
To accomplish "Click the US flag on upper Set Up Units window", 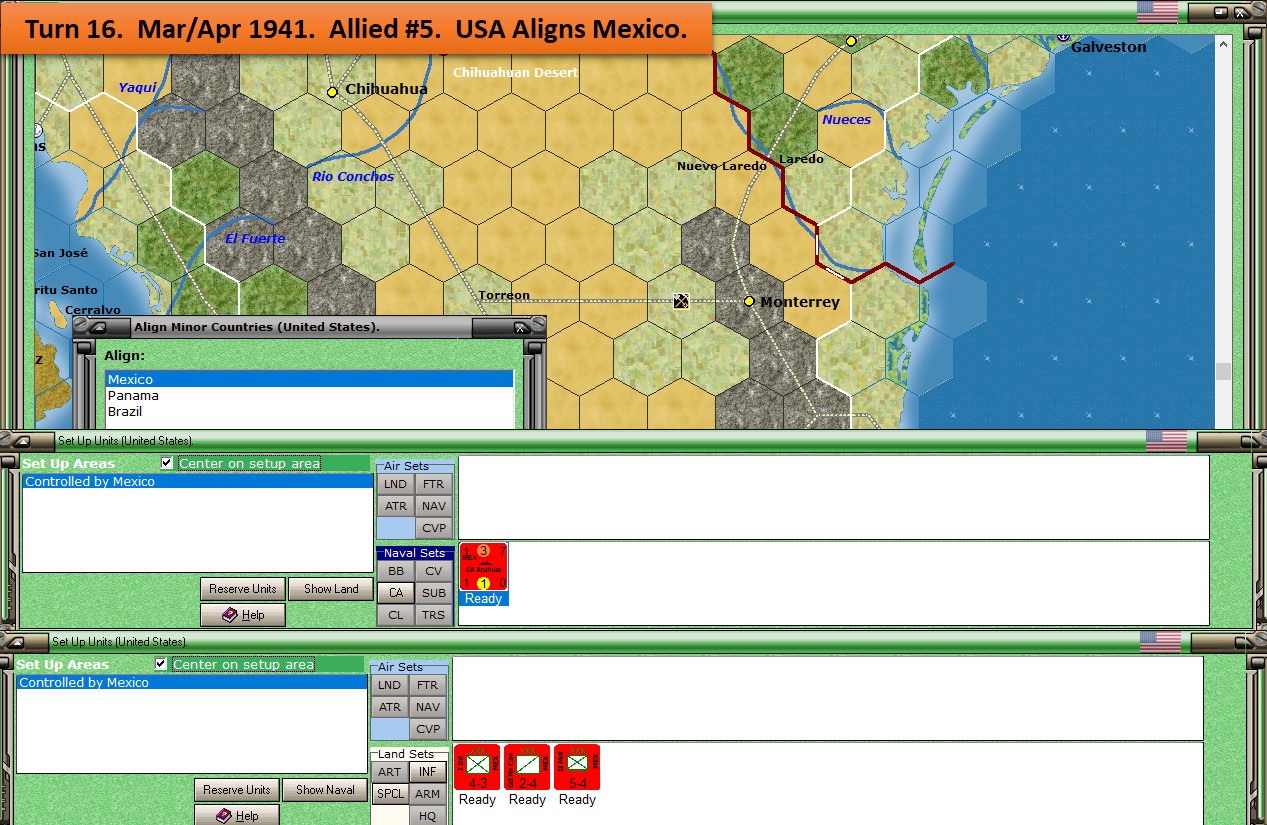I will pyautogui.click(x=1166, y=440).
